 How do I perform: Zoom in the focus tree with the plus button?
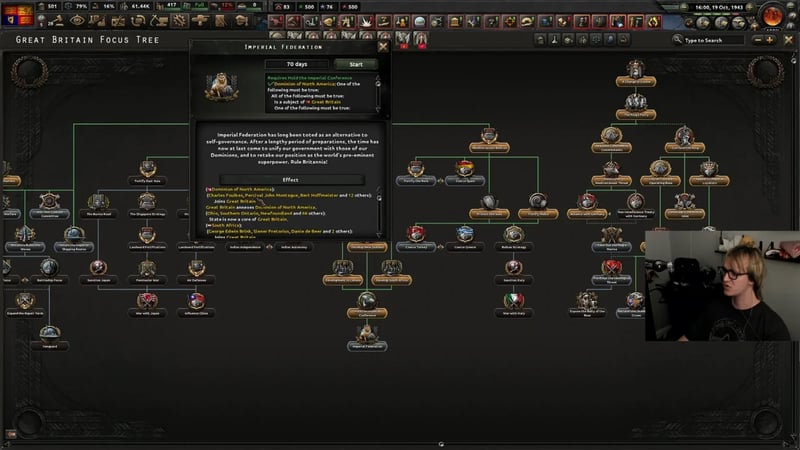tap(769, 40)
